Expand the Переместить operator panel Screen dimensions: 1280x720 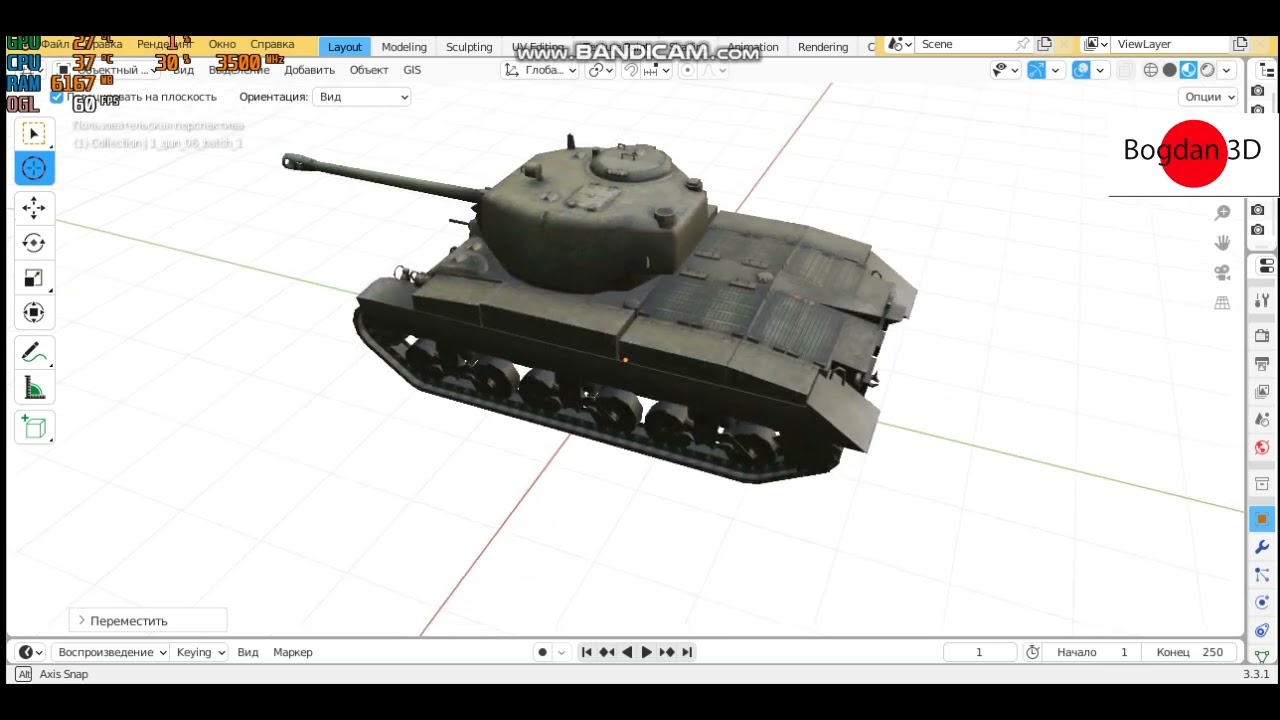point(148,621)
